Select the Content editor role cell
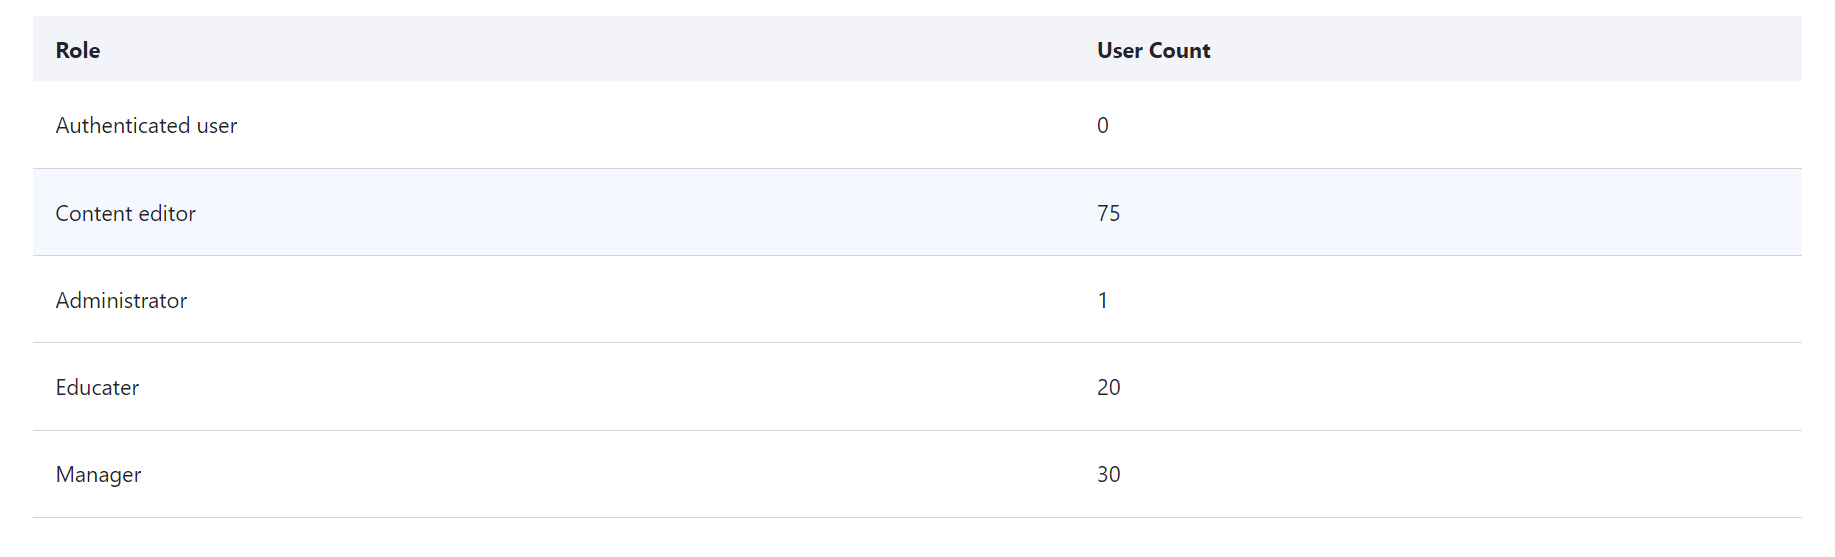1835x557 pixels. coord(125,213)
